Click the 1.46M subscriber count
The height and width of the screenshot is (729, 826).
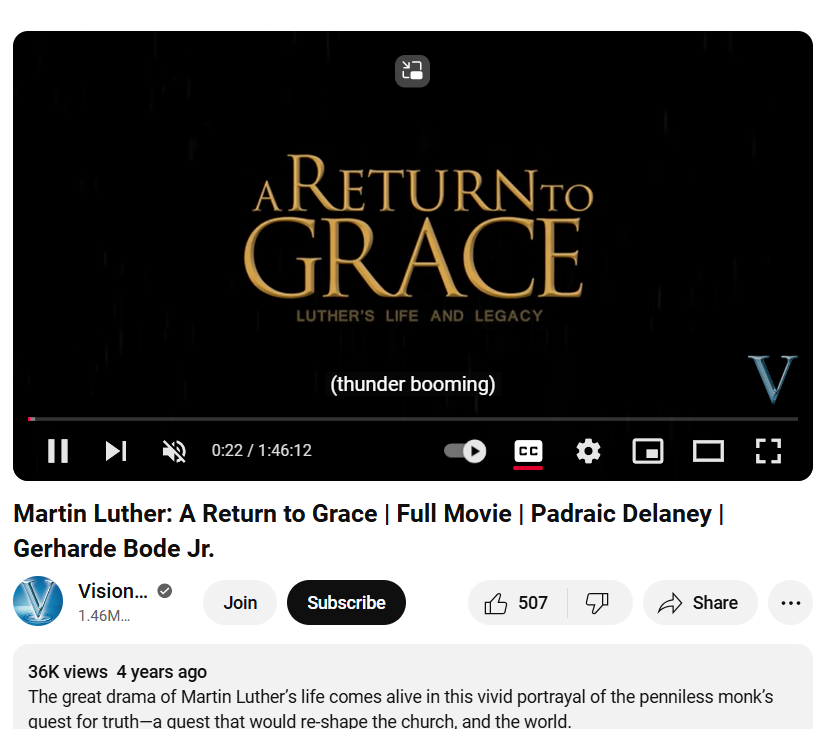point(104,615)
